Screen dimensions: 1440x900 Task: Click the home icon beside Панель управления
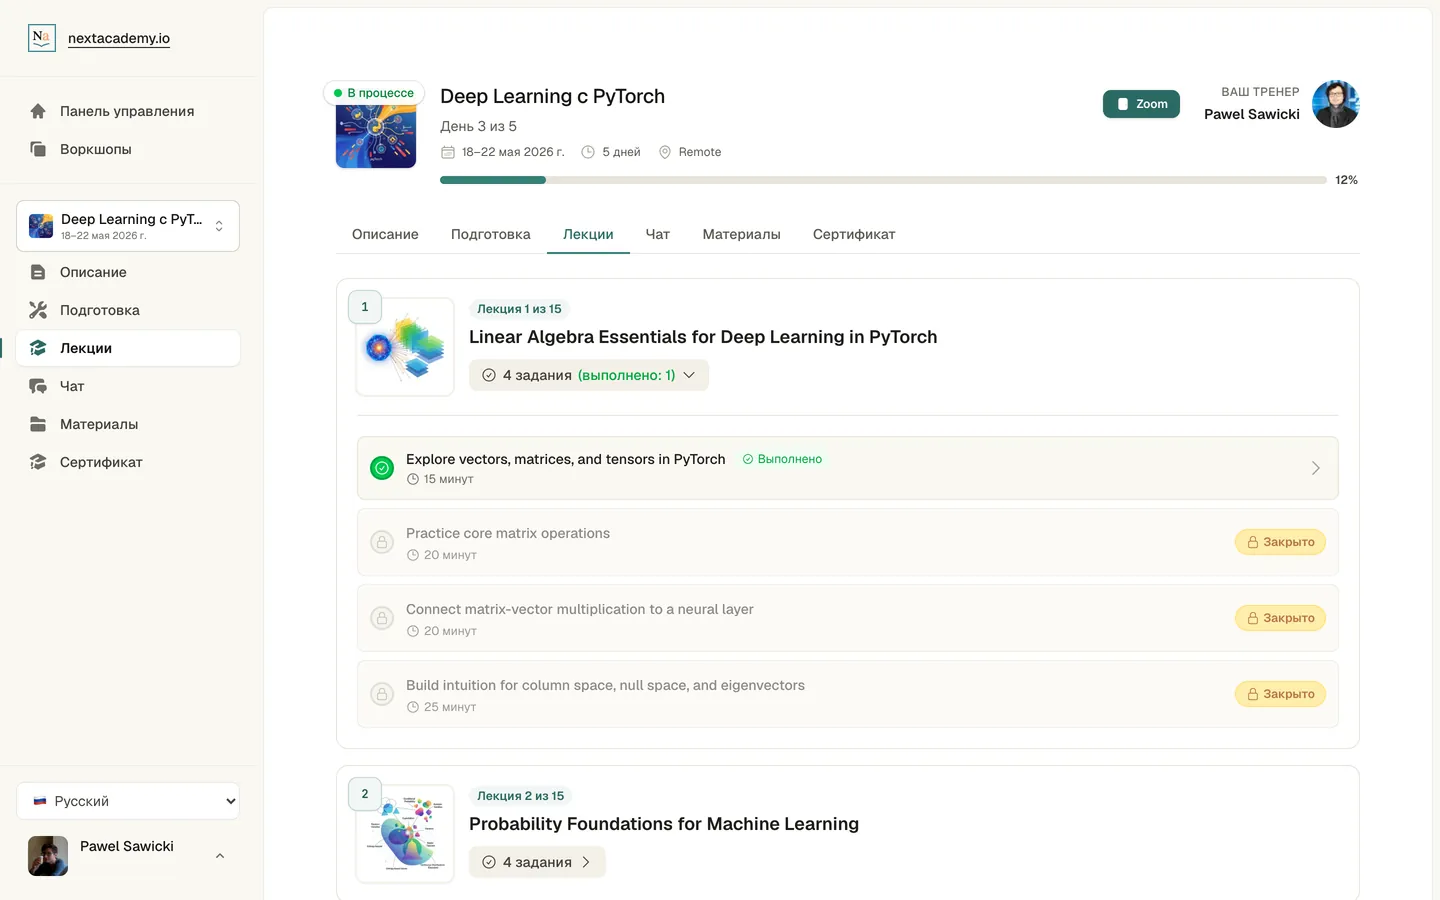point(38,111)
